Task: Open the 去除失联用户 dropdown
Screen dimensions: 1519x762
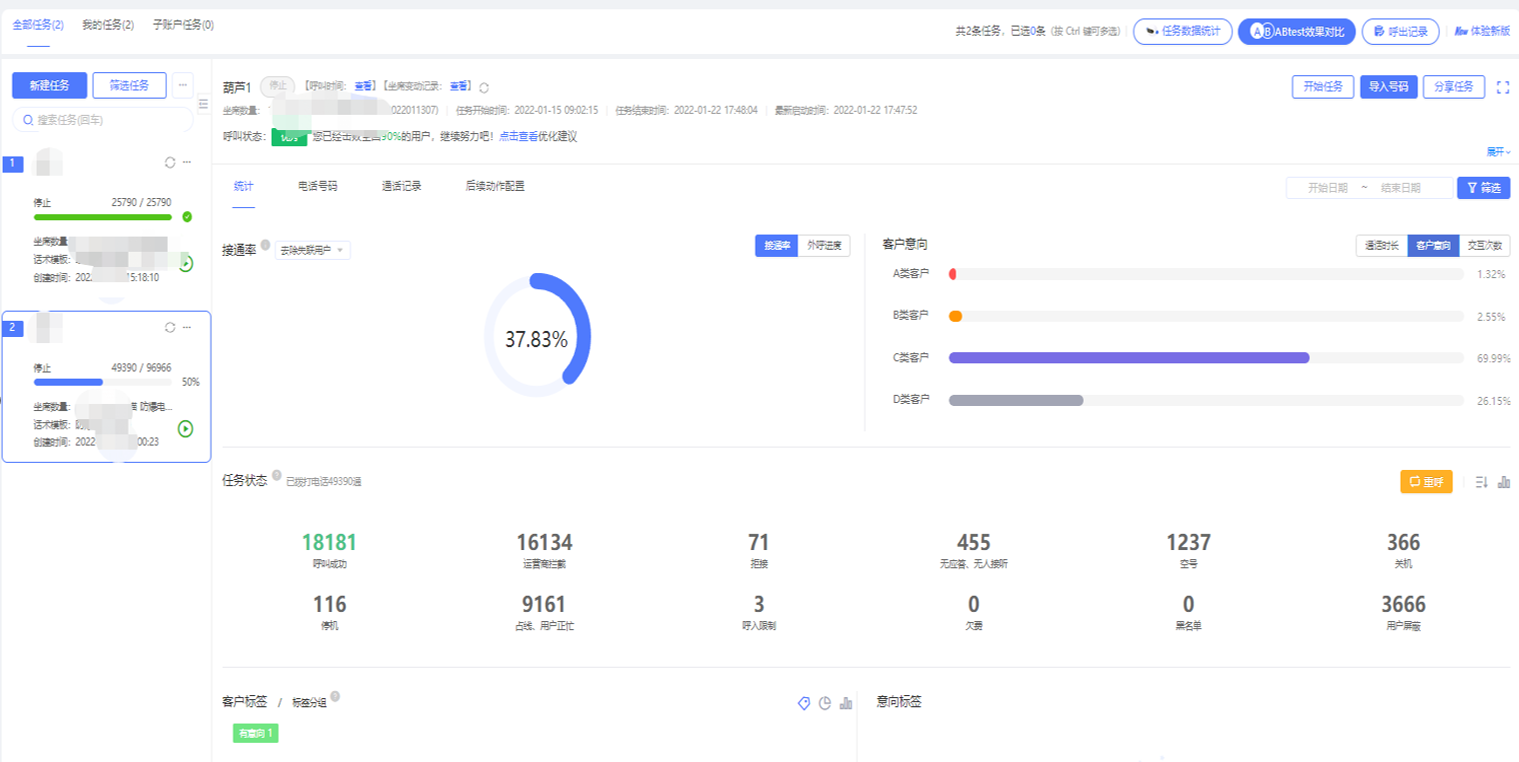Action: coord(313,250)
